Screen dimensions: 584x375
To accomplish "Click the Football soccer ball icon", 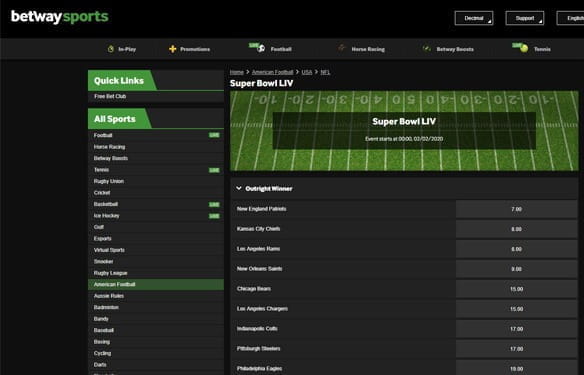I will pyautogui.click(x=260, y=48).
